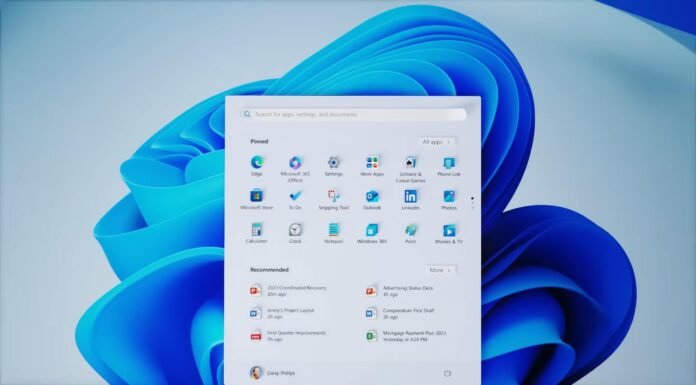Open Compendium First Draft Word document
Screen dimensions: 696x385
click(x=400, y=313)
